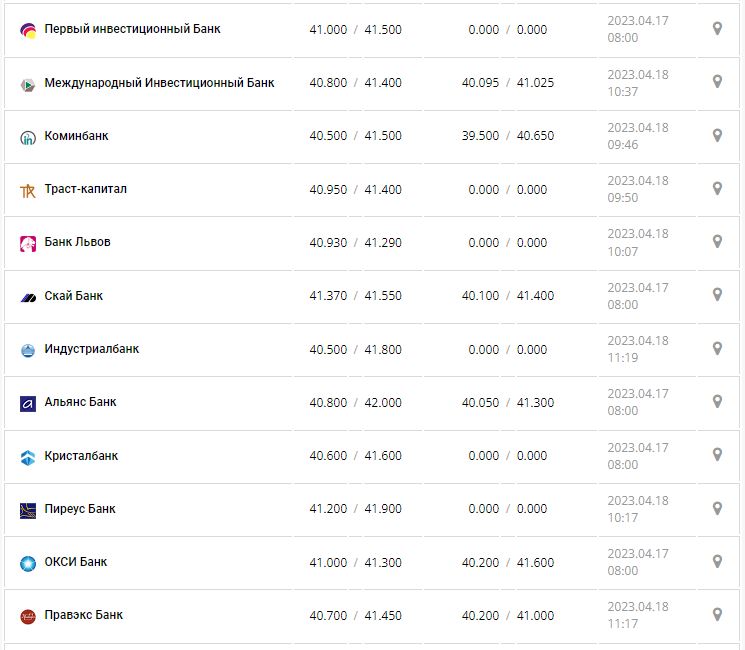Click the Индустриалбанк location pin icon
The height and width of the screenshot is (650, 745).
717,348
